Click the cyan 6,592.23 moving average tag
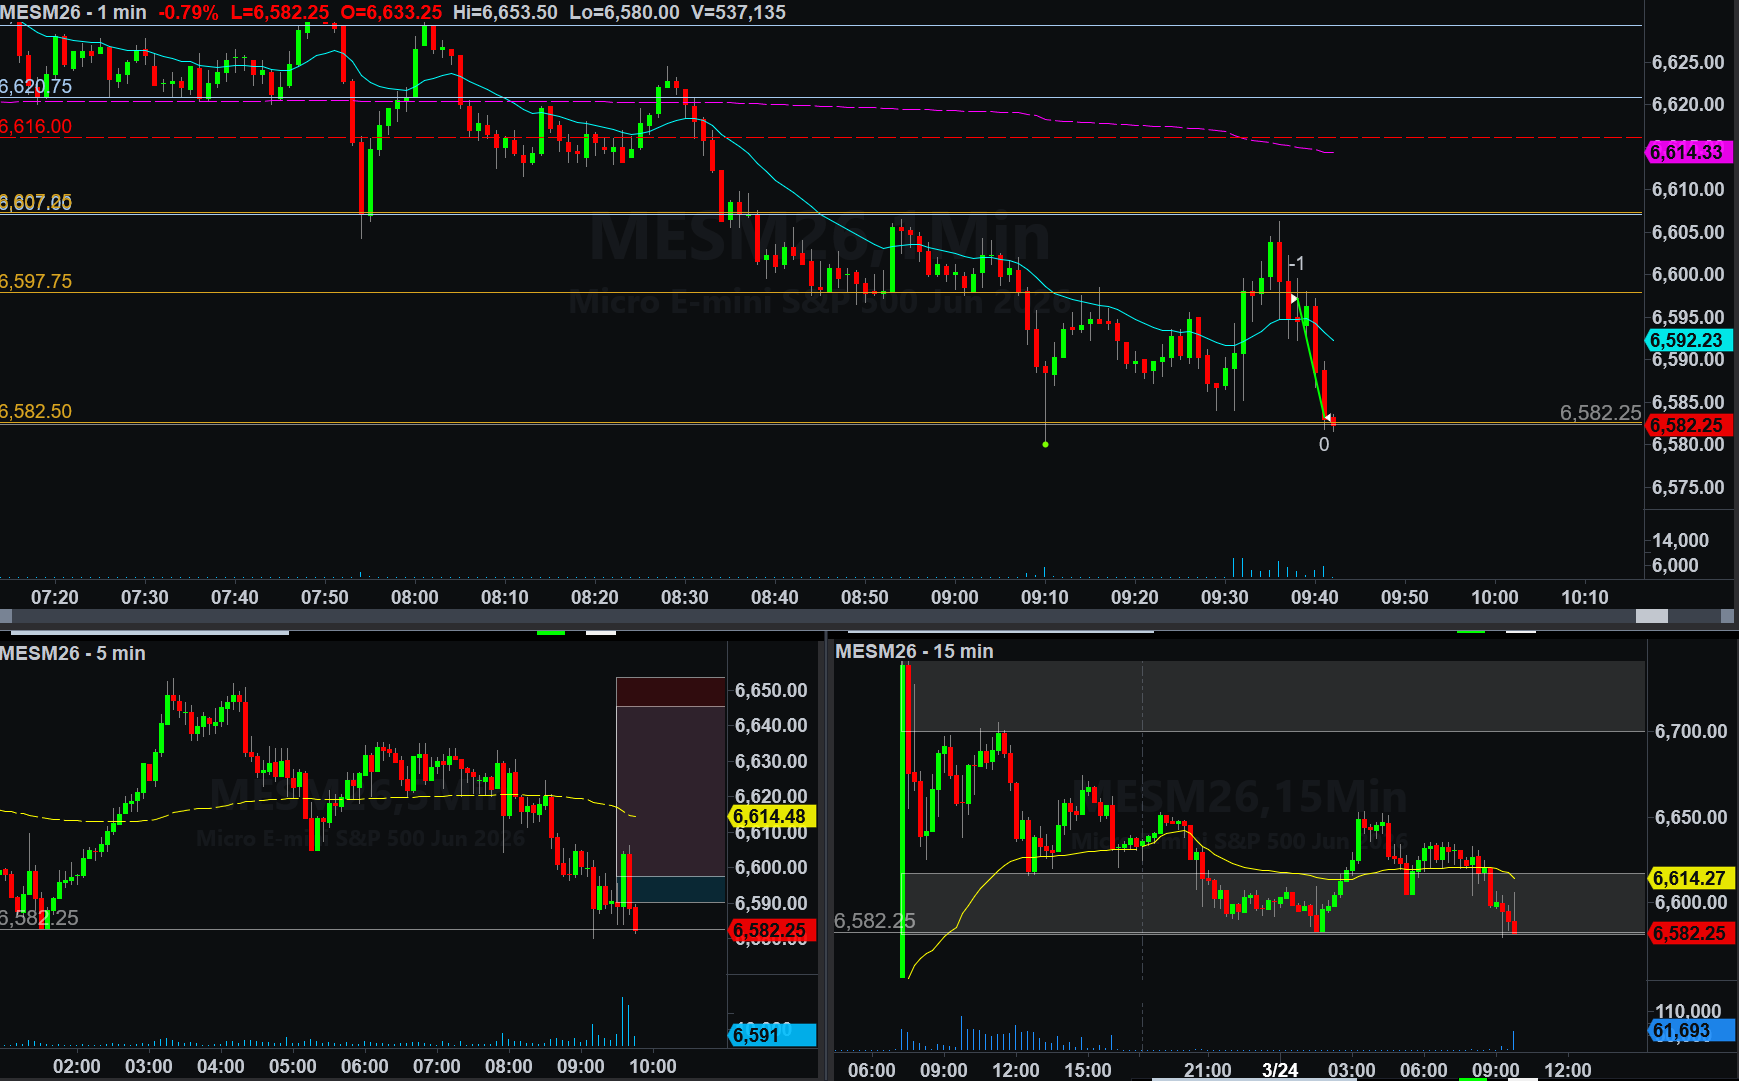Image resolution: width=1739 pixels, height=1081 pixels. point(1688,340)
